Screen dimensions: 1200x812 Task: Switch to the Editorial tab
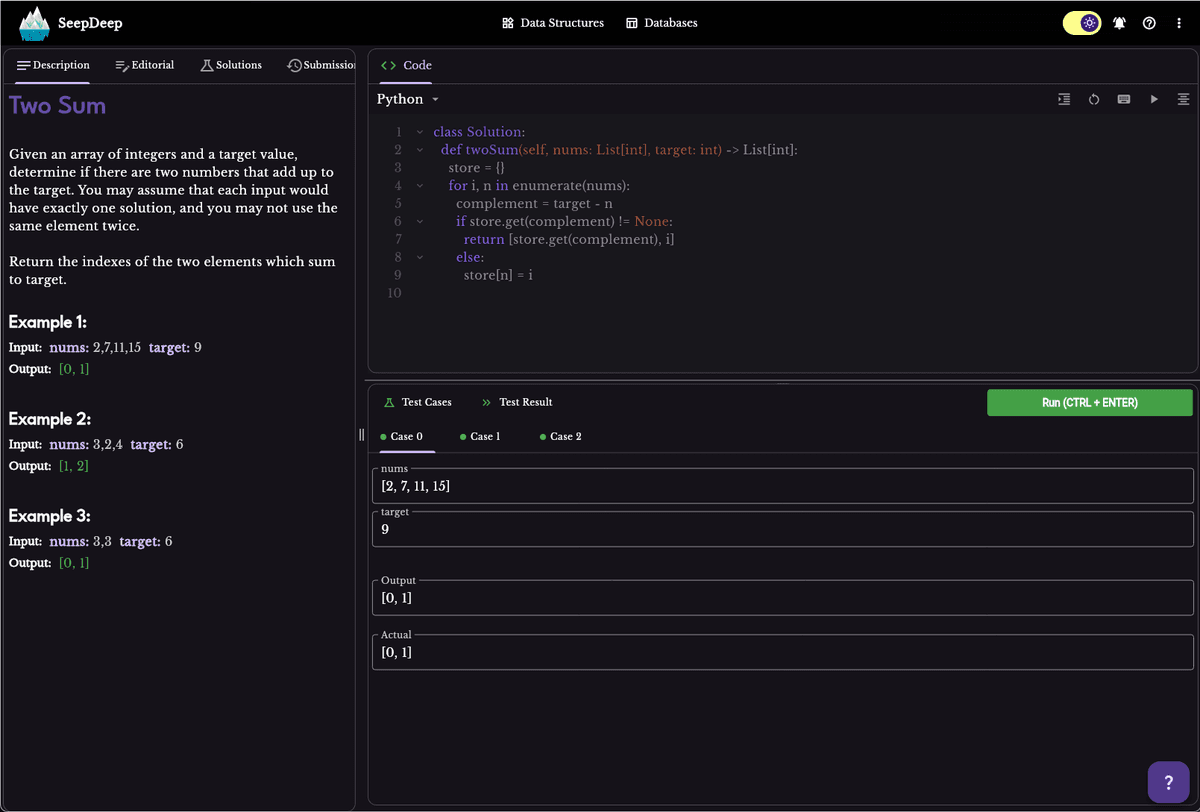[145, 65]
